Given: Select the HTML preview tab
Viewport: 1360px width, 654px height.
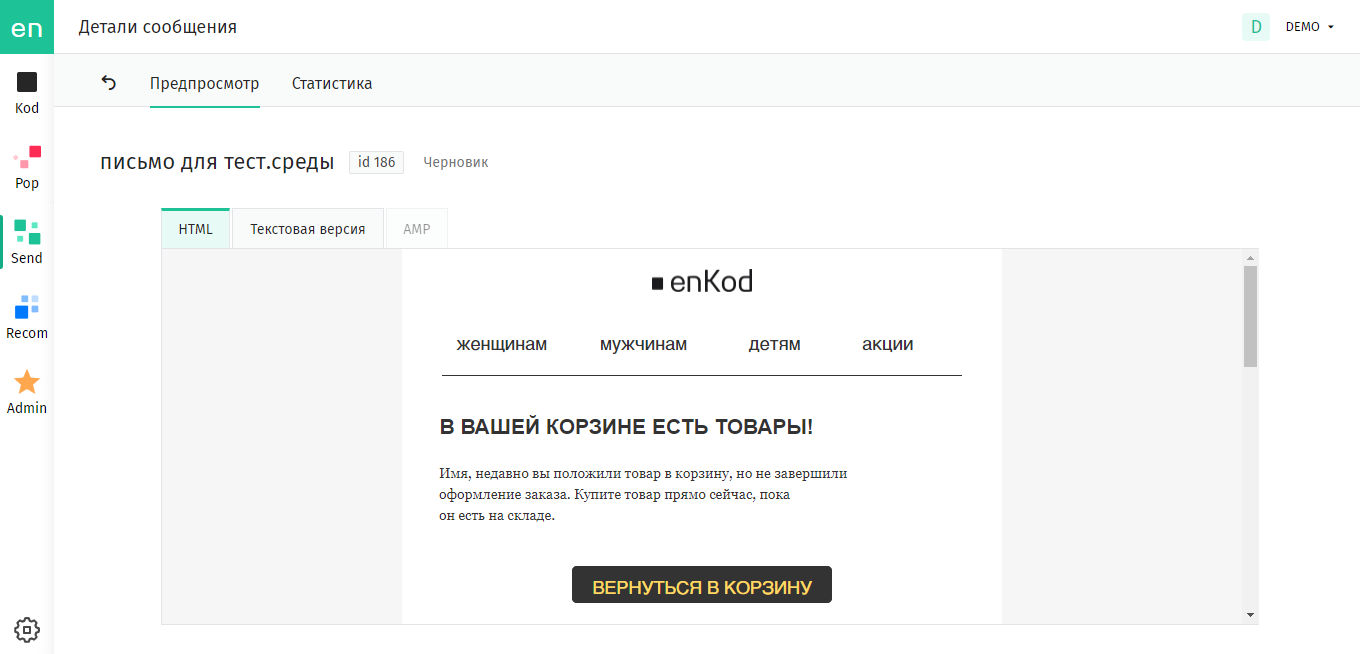Looking at the screenshot, I should click(196, 229).
